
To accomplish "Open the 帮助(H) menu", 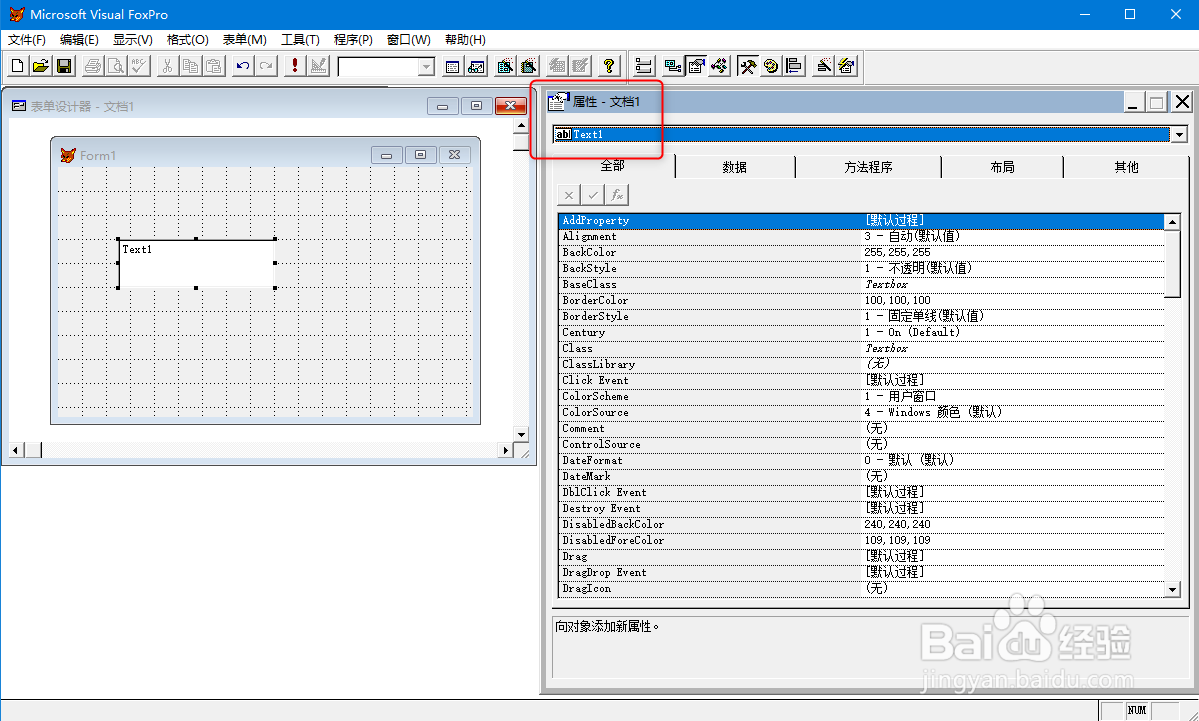I will pos(465,40).
